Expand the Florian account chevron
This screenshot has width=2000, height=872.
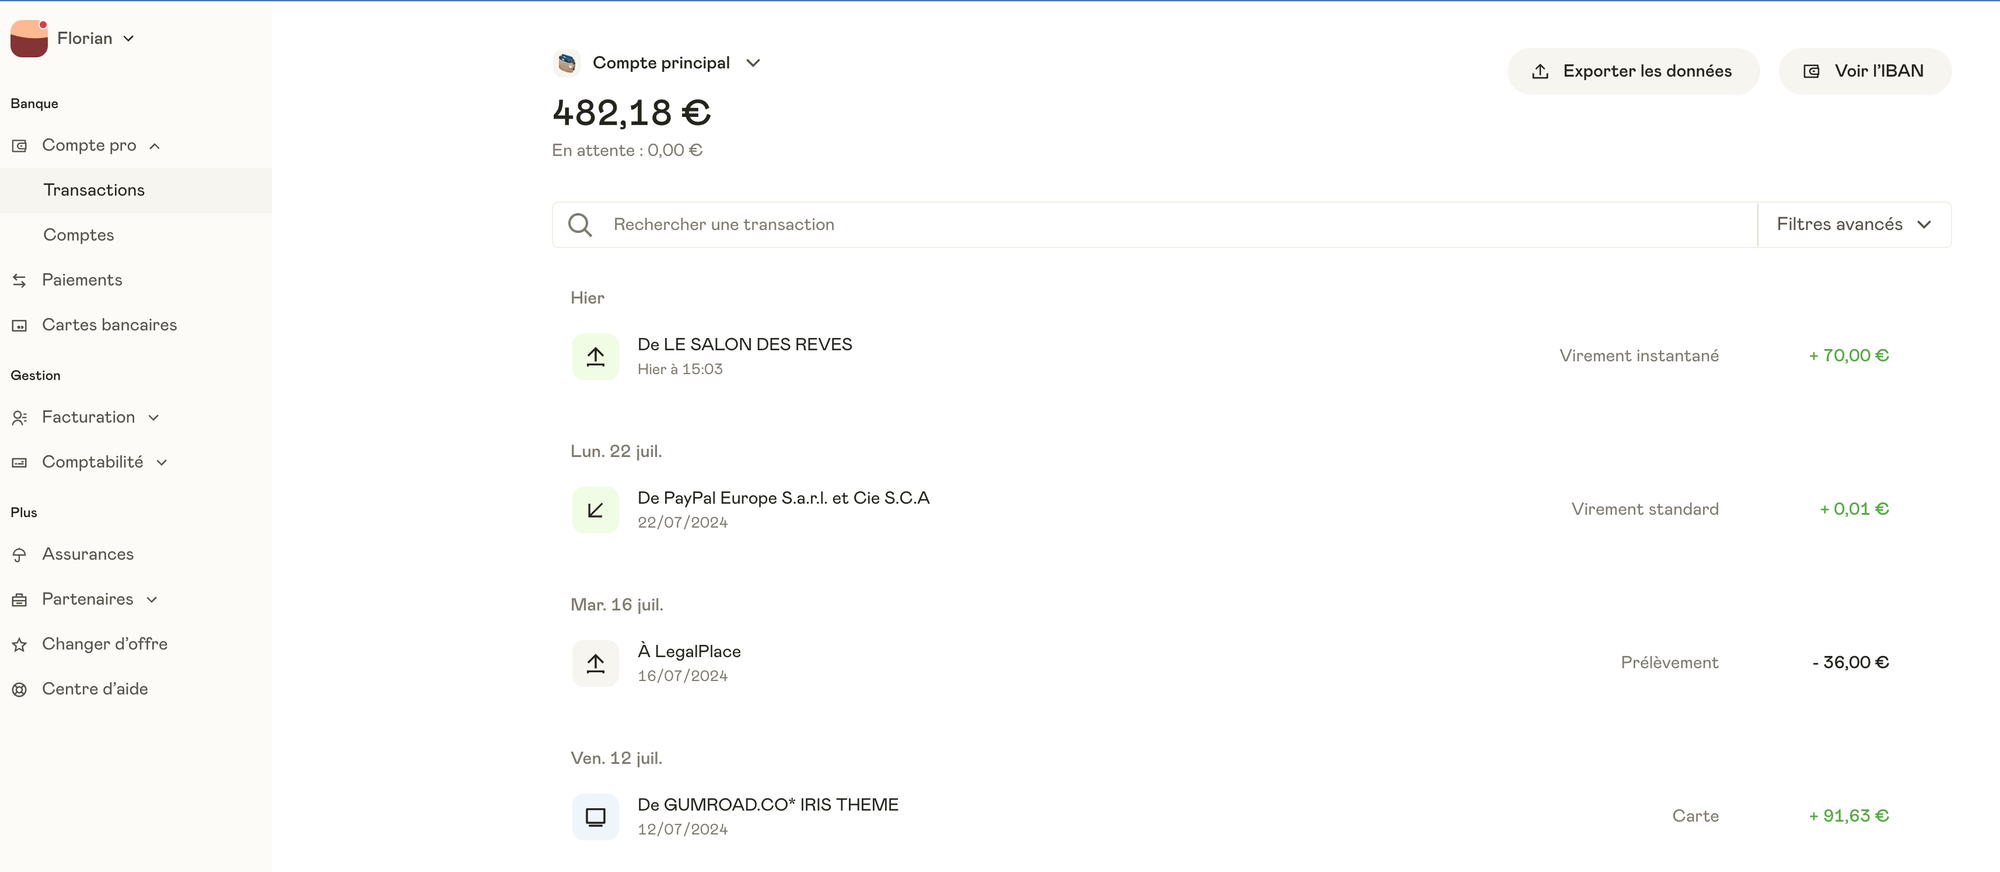(x=128, y=39)
